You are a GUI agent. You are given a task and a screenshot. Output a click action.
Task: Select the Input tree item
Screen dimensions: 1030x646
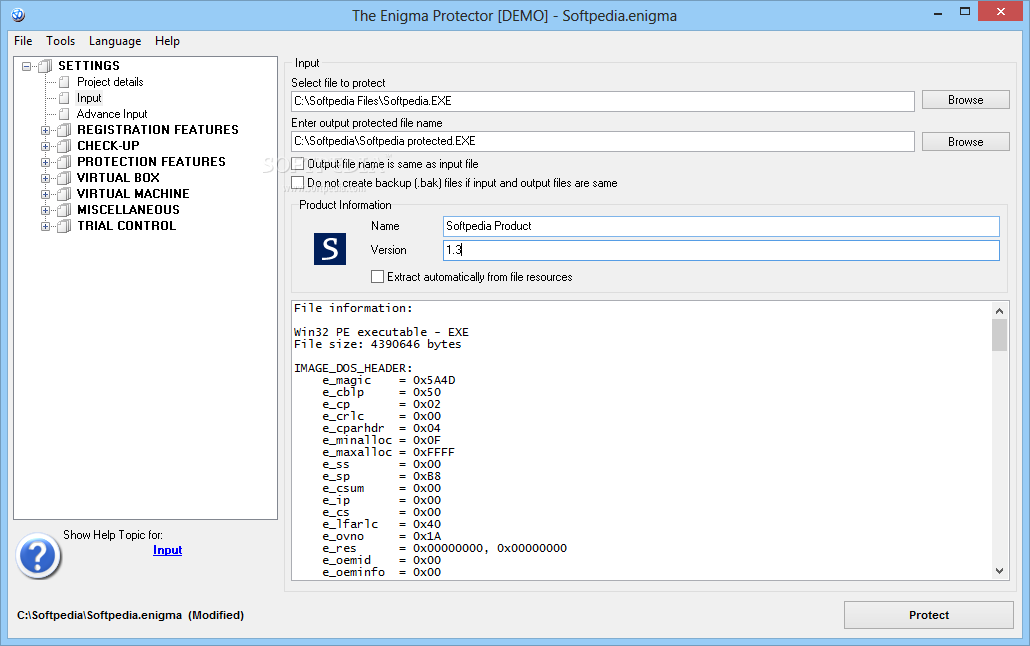[x=89, y=98]
